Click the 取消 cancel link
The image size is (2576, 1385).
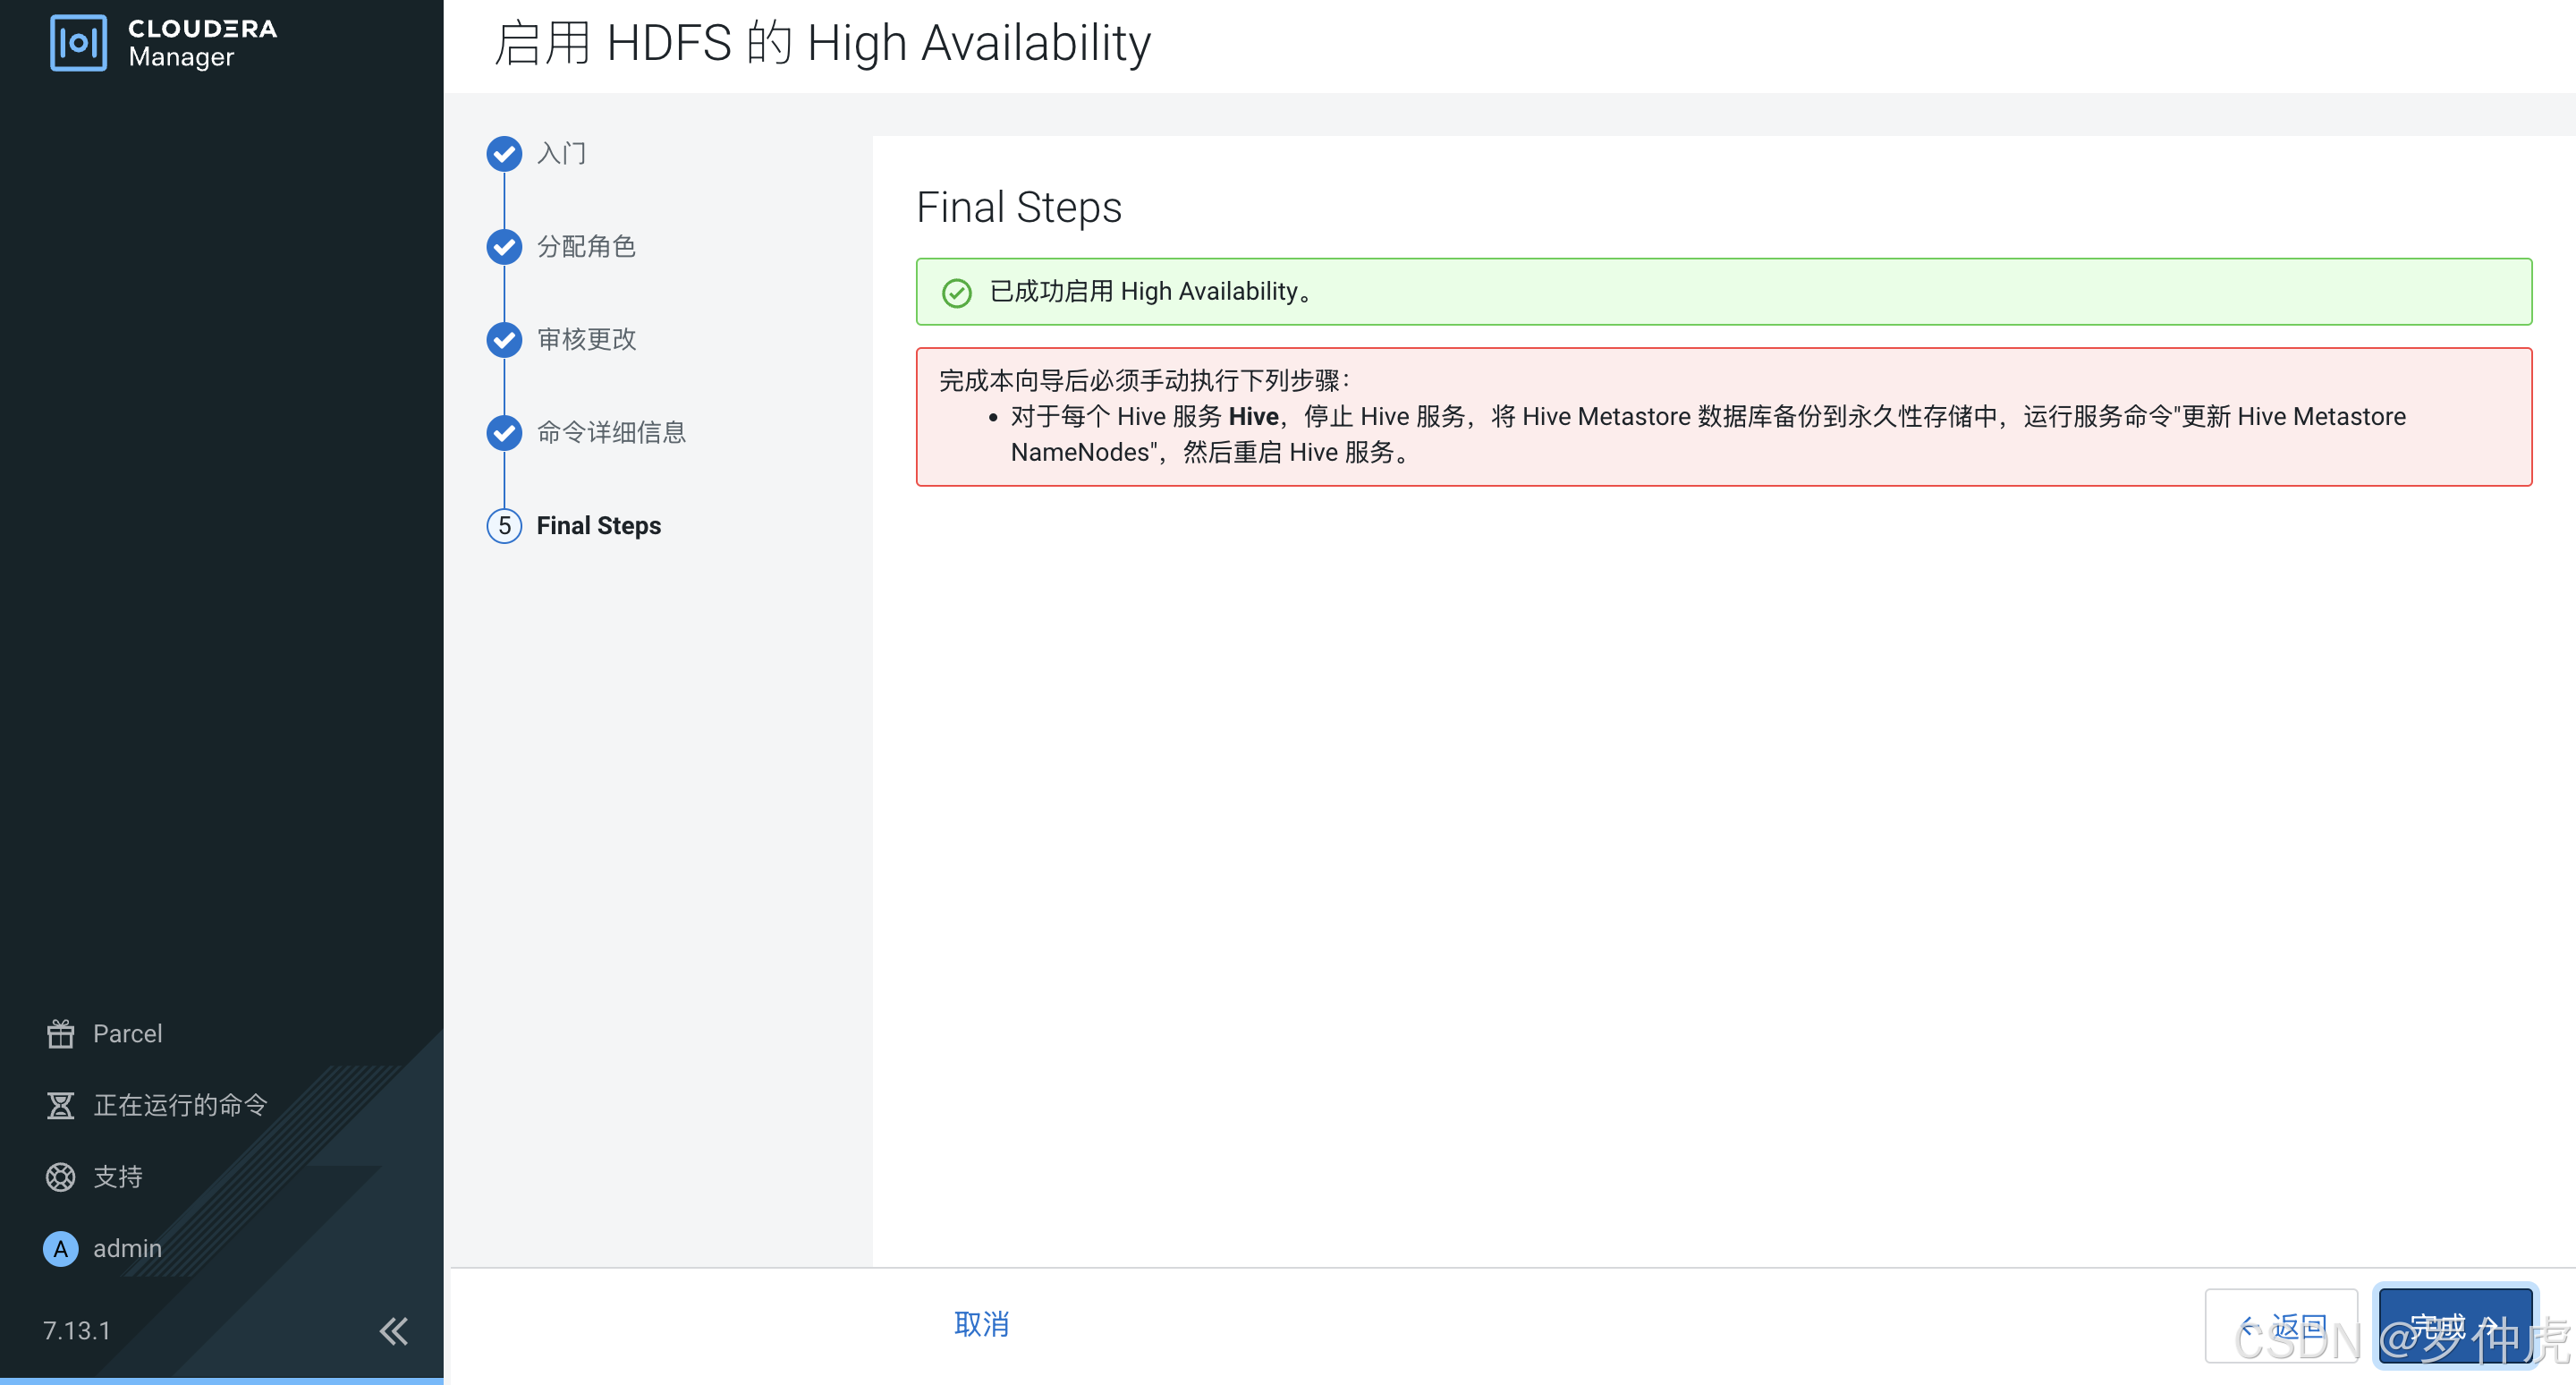coord(981,1324)
